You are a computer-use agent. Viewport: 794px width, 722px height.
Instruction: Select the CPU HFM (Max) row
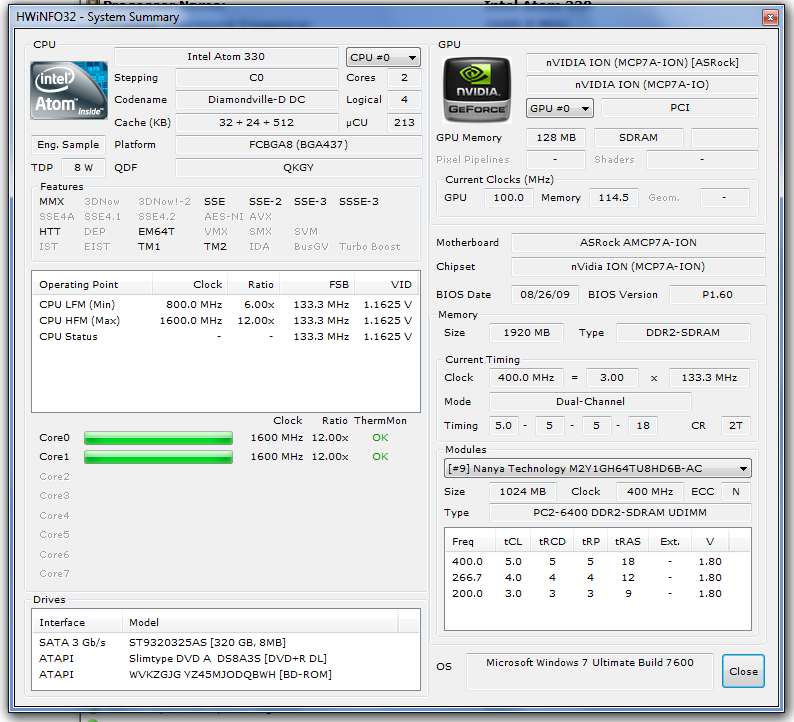(225, 320)
